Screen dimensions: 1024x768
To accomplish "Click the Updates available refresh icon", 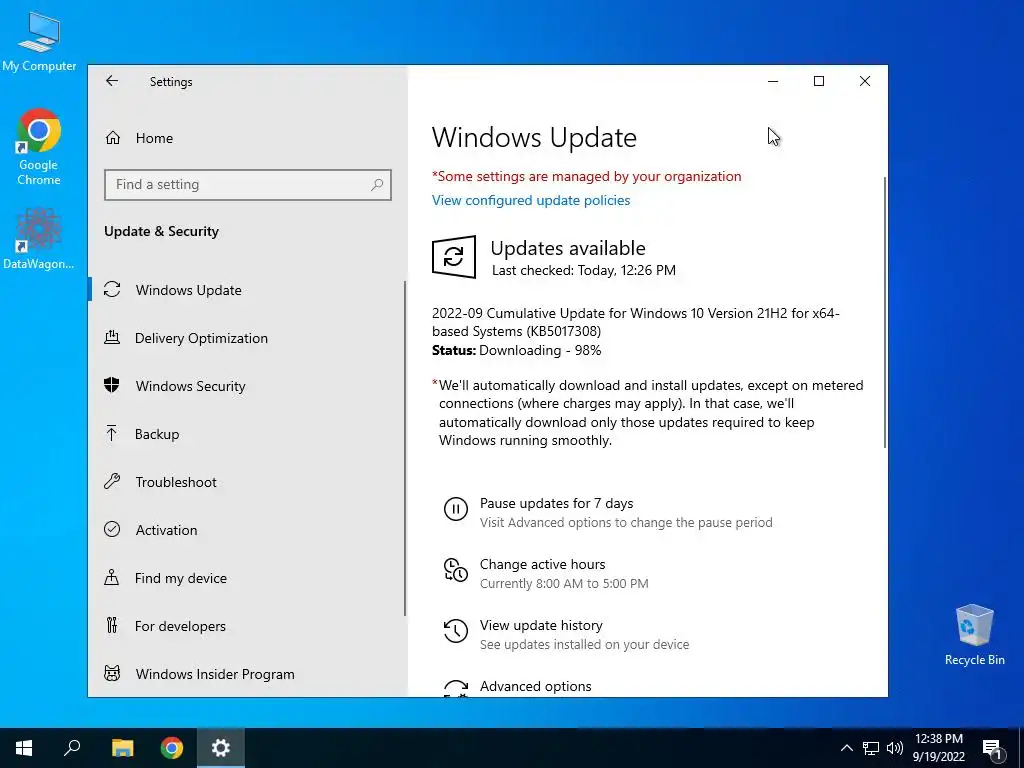I will 454,257.
